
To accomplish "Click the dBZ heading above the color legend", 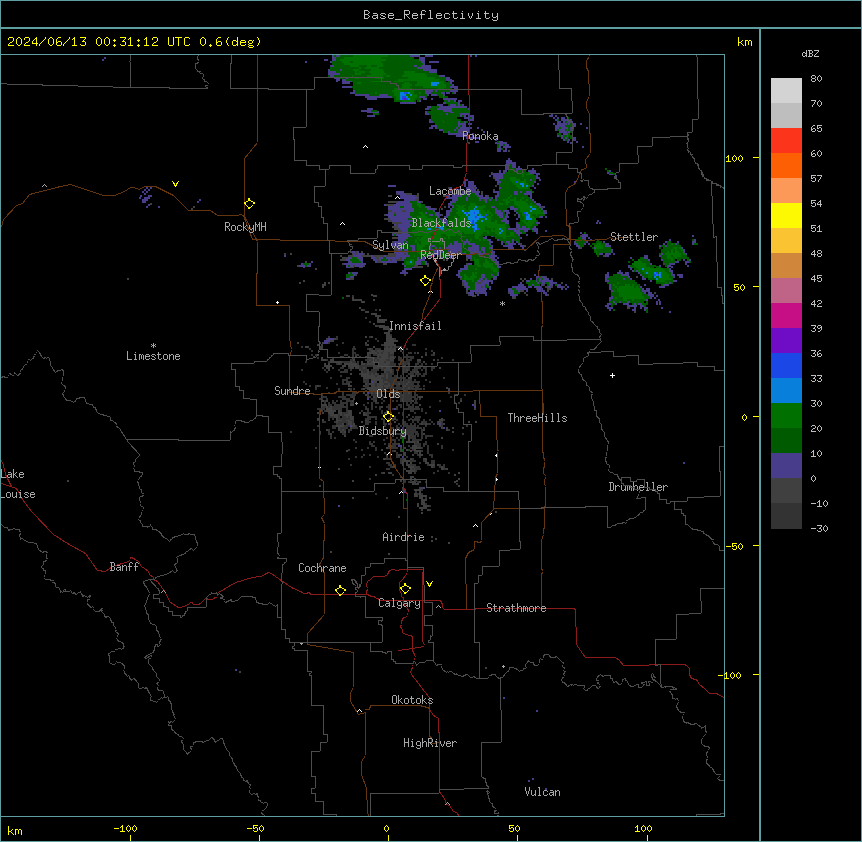I will [810, 53].
